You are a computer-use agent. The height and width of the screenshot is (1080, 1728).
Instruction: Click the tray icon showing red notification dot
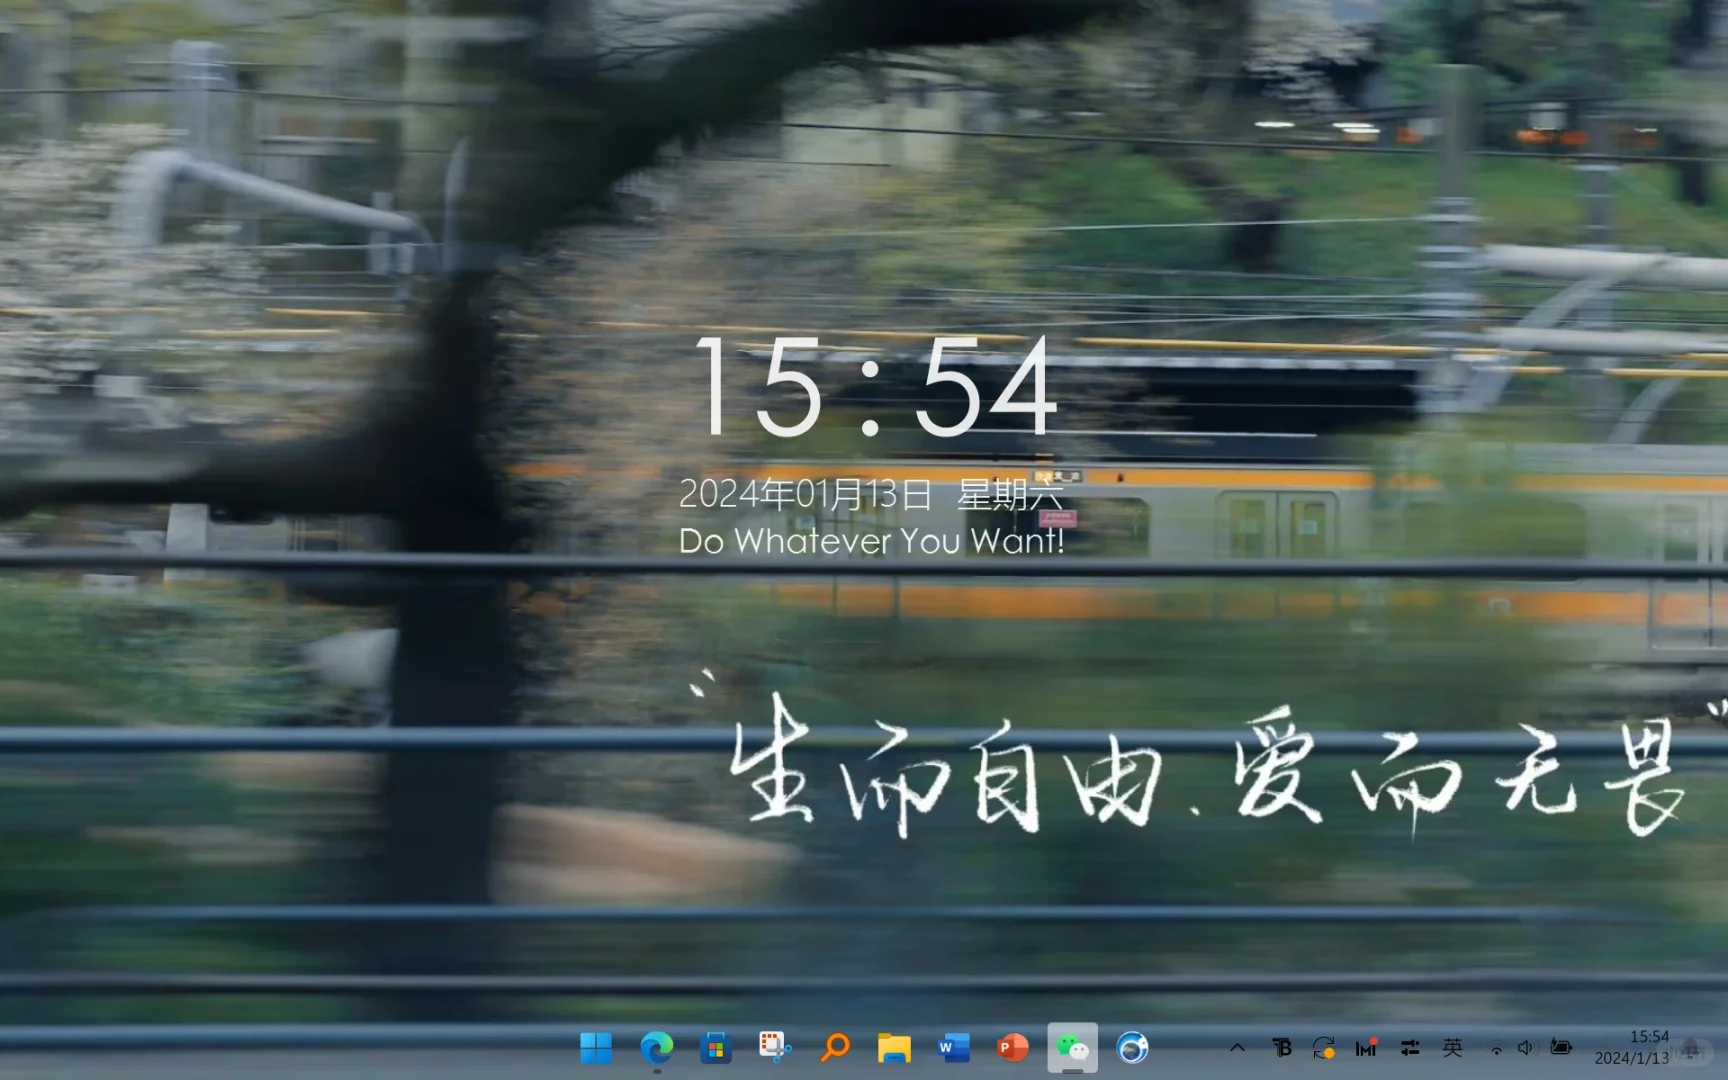pyautogui.click(x=1365, y=1048)
